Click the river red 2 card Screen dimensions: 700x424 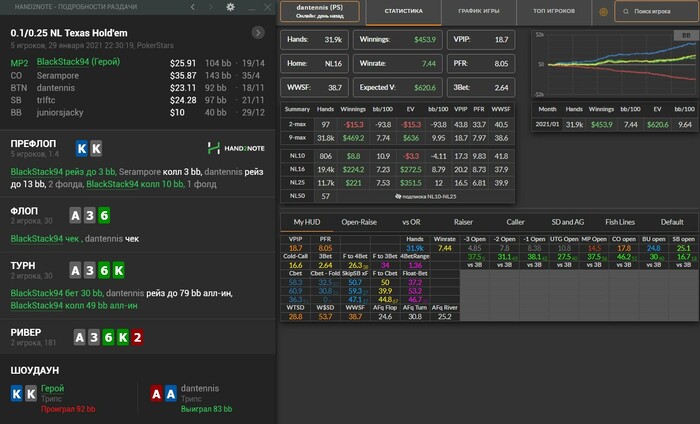(x=138, y=337)
